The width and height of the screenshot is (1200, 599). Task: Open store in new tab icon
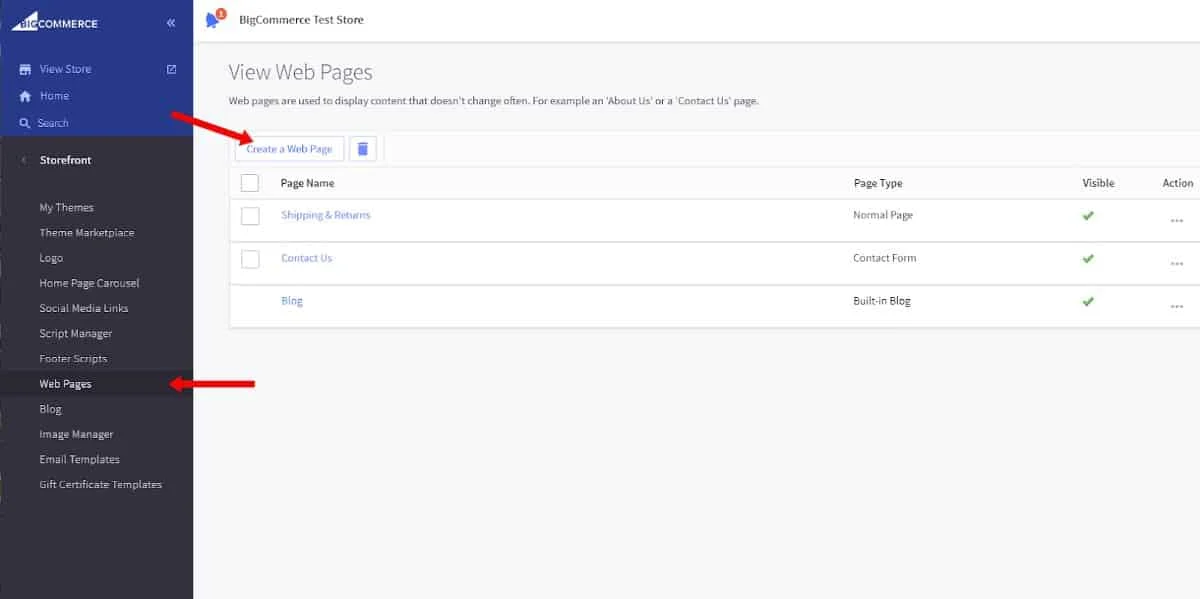click(x=171, y=69)
